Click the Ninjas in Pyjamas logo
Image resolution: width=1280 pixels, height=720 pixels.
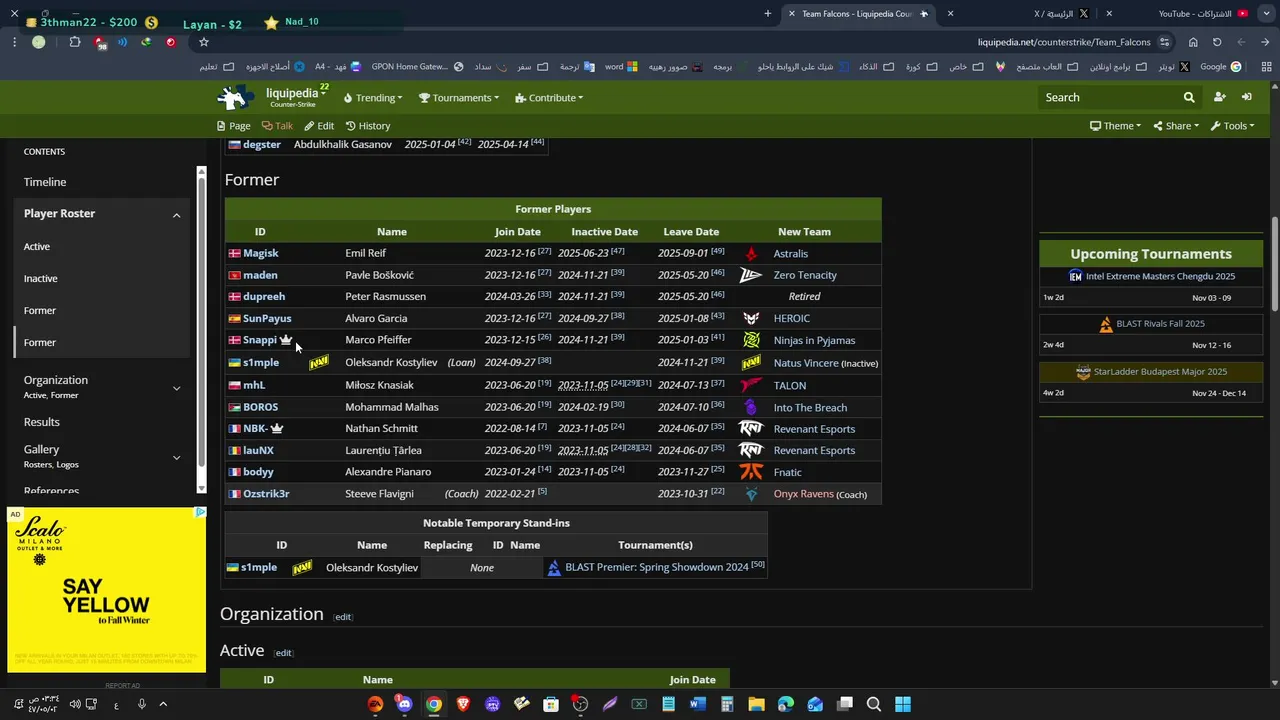point(751,340)
